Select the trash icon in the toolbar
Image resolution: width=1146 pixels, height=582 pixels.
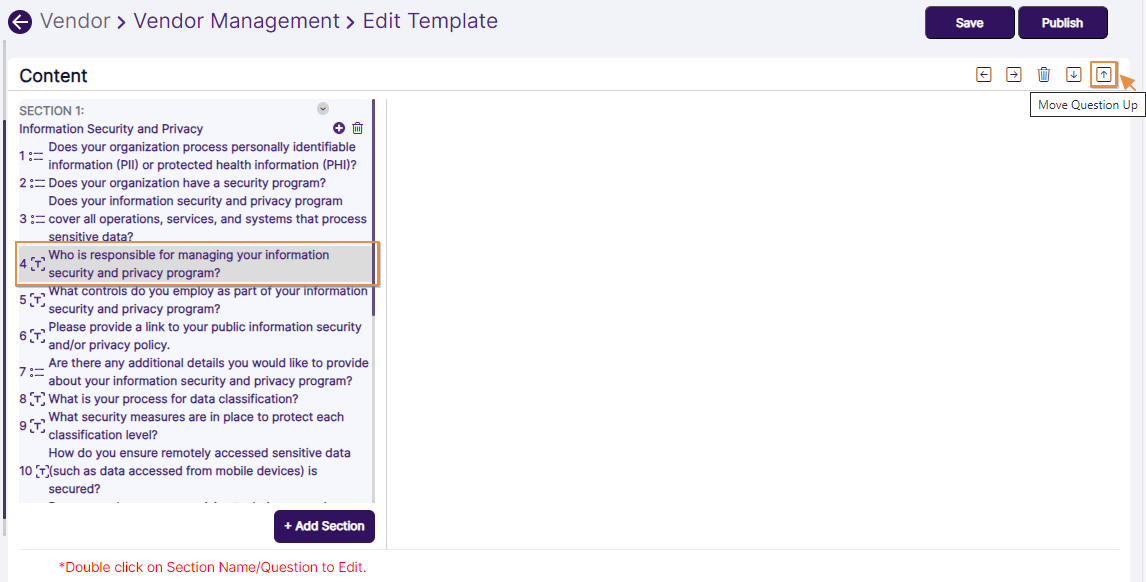coord(1043,74)
